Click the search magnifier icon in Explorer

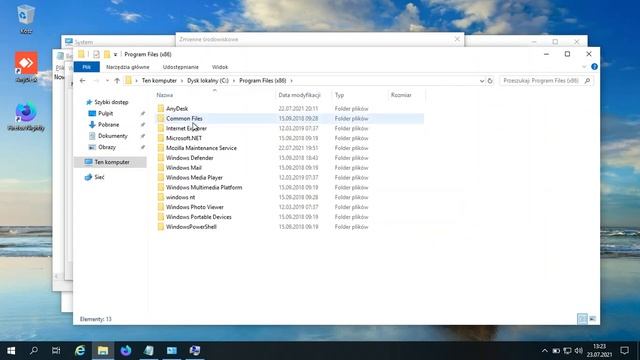click(x=587, y=81)
